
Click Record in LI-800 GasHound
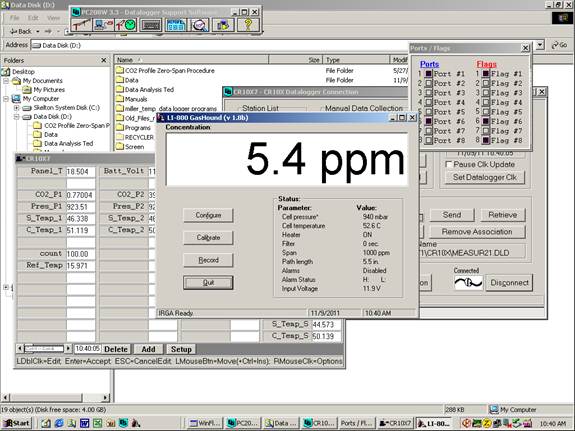(208, 260)
